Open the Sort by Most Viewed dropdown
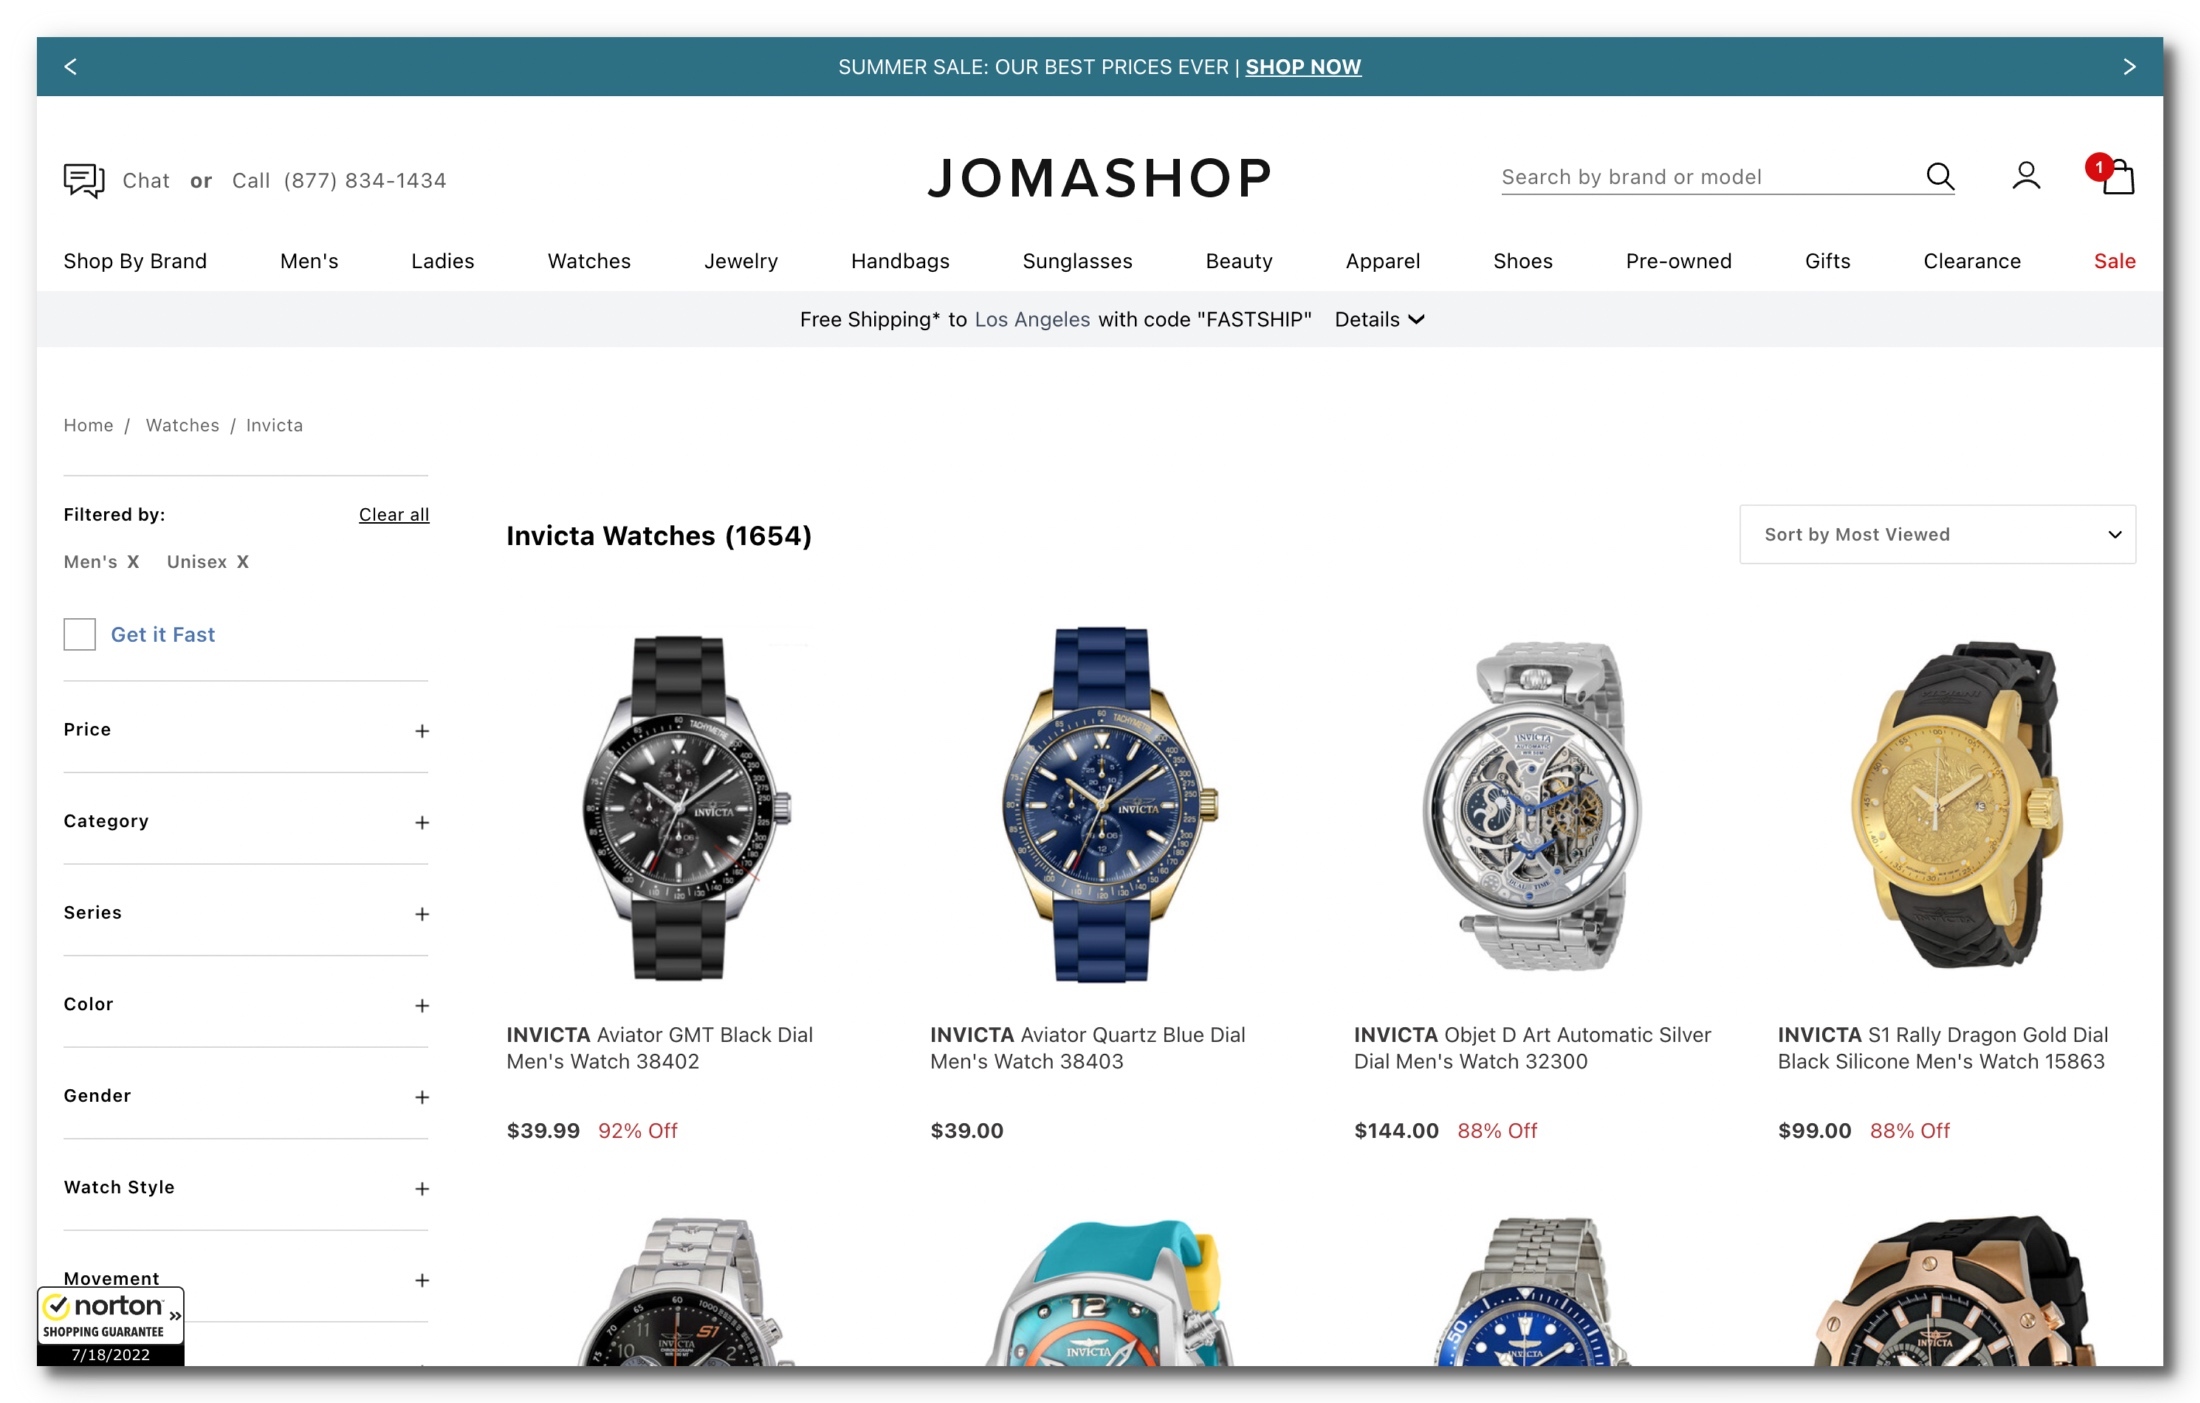This screenshot has height=1403, width=2200. coord(1937,534)
